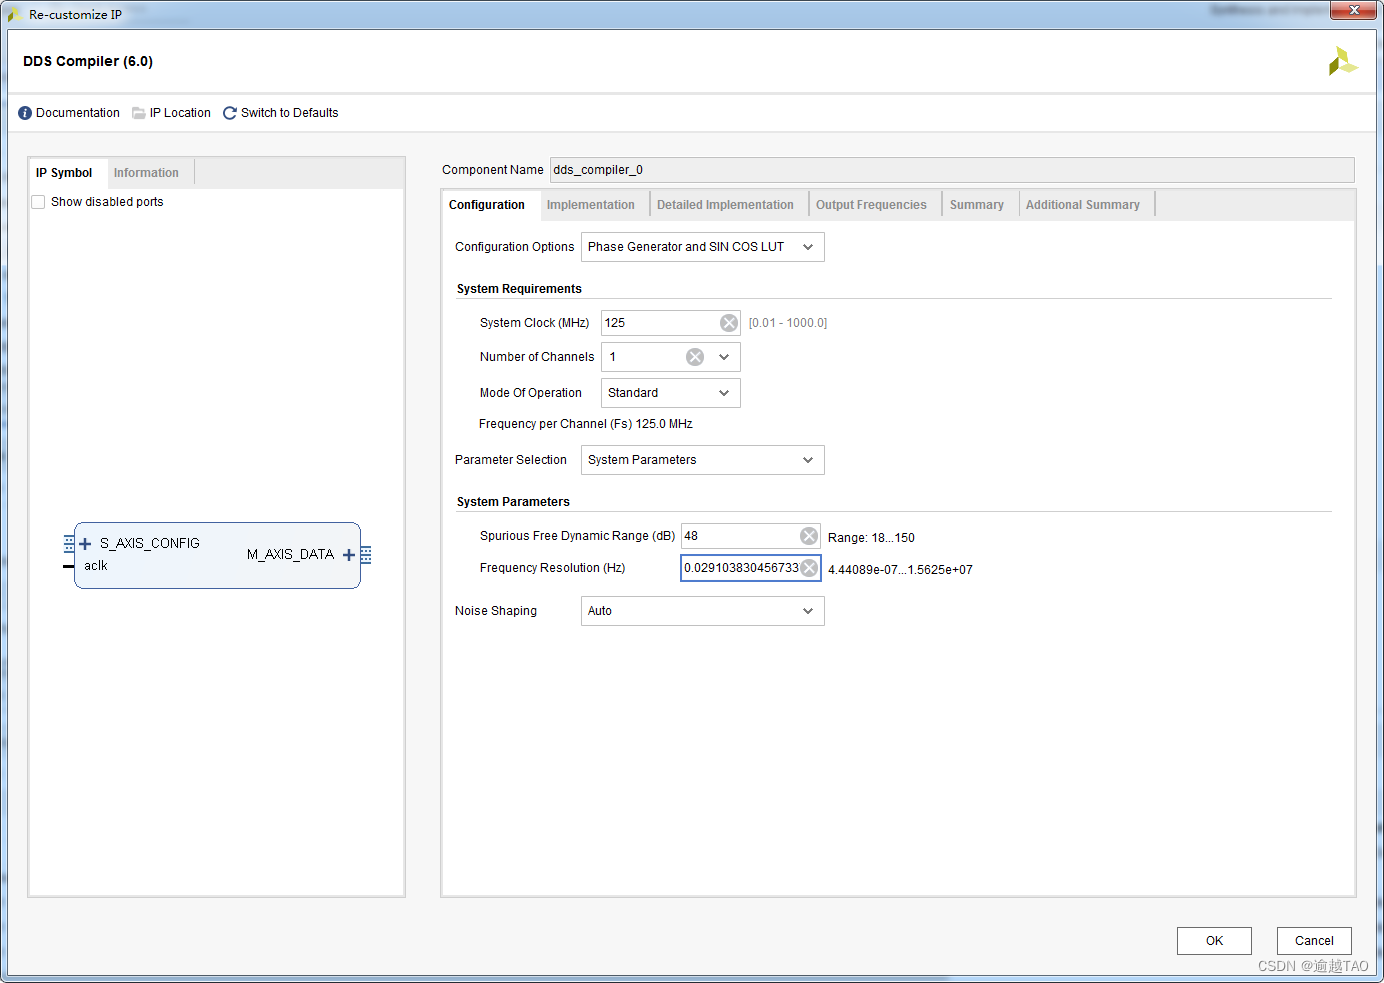Enable Show disabled ports checkbox

pos(38,202)
